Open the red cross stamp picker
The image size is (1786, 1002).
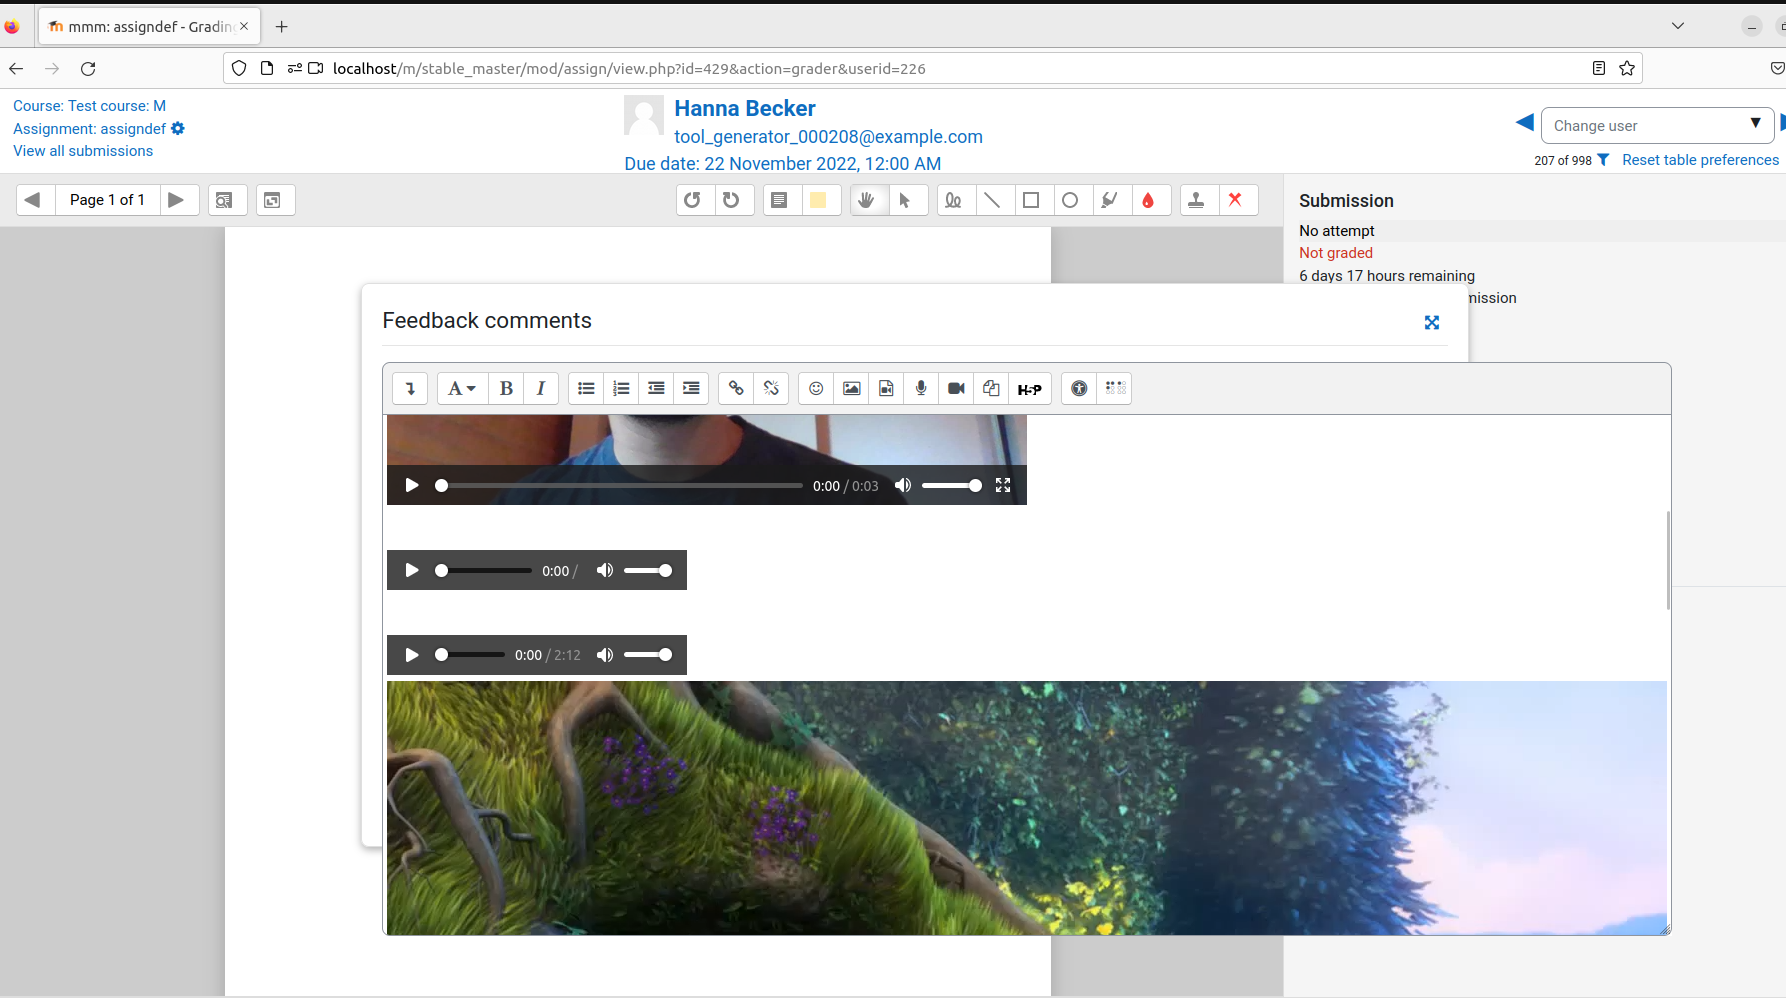pyautogui.click(x=1236, y=200)
